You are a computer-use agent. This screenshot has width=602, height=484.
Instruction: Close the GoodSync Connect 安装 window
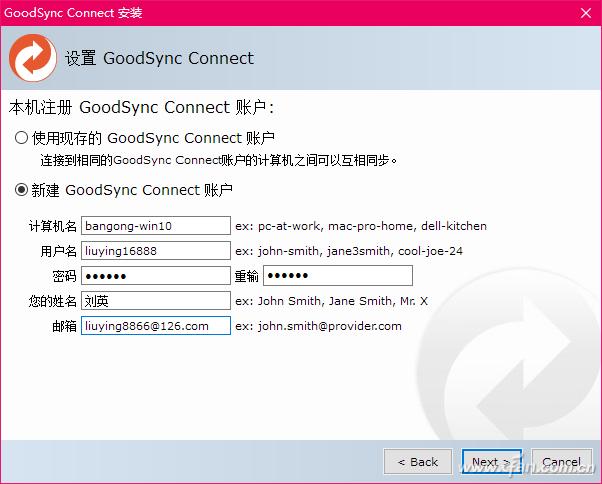pos(586,13)
